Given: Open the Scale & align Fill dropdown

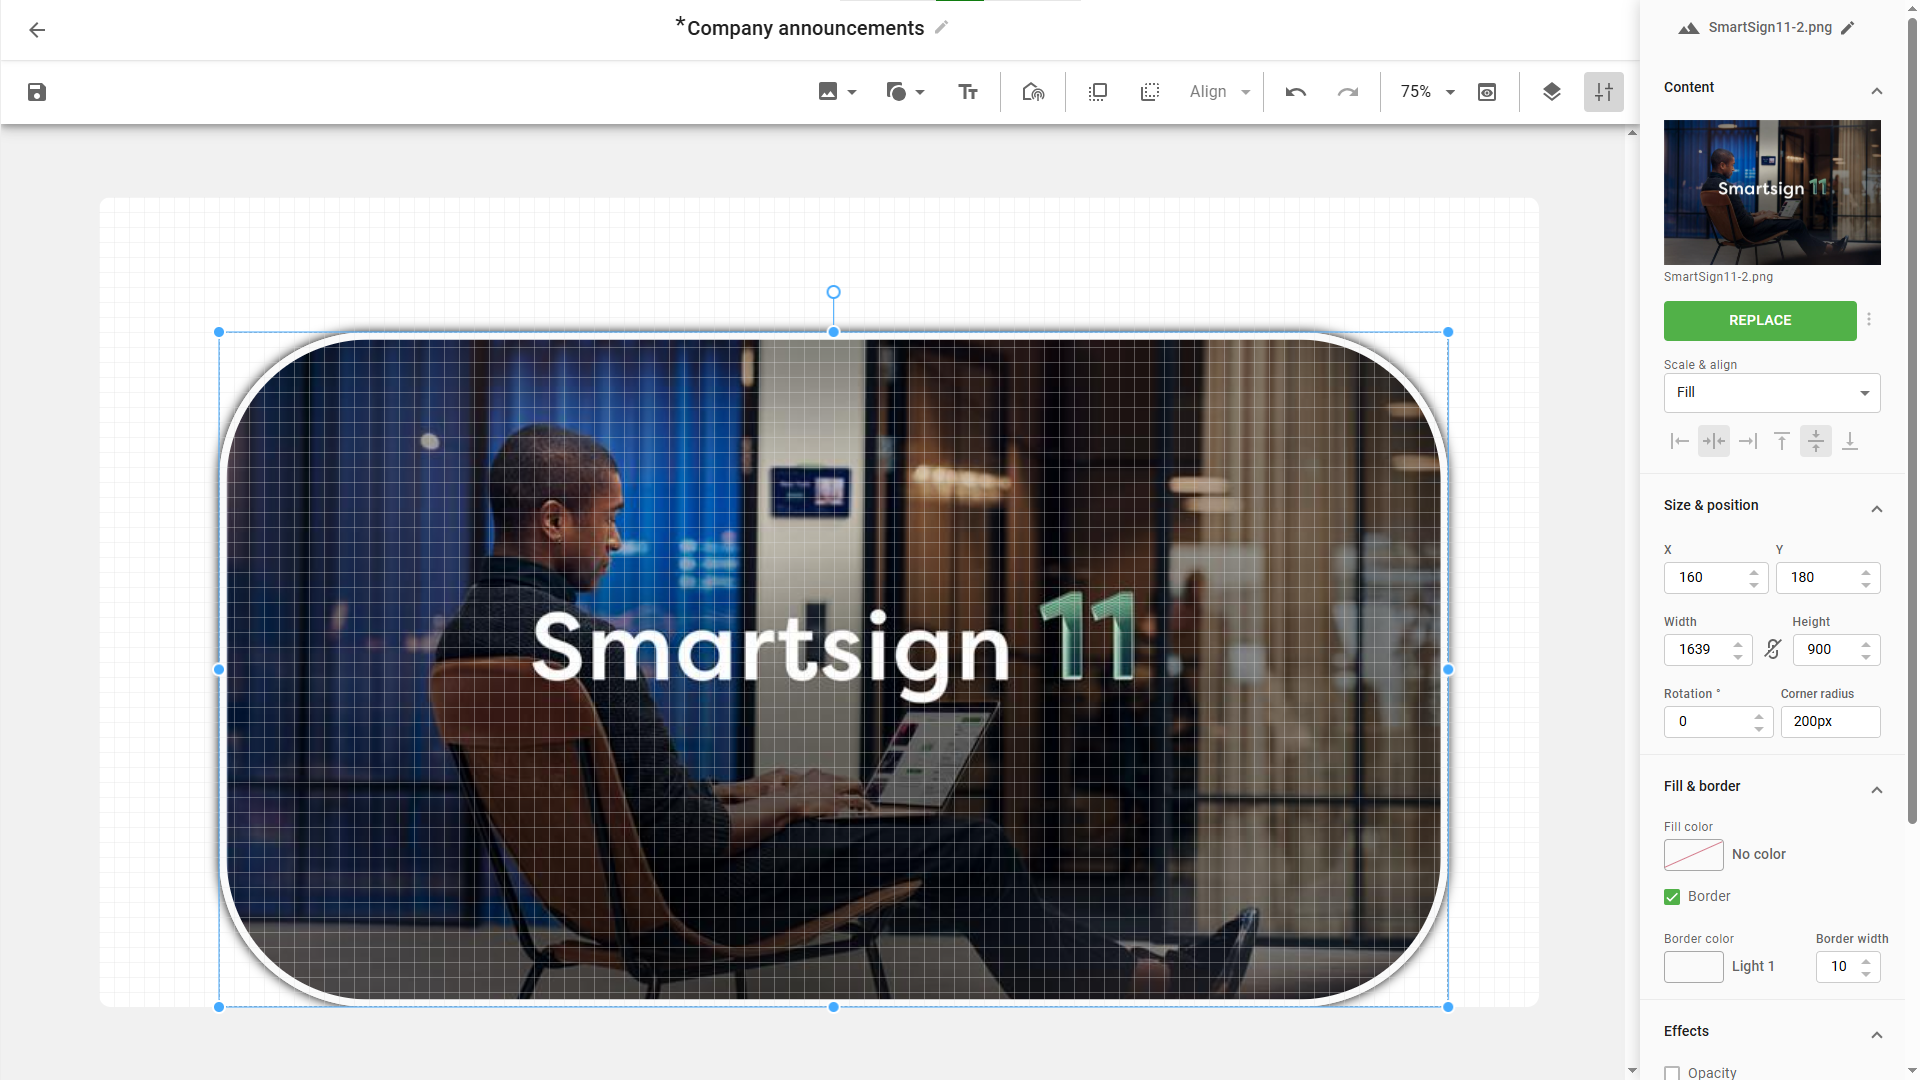Looking at the screenshot, I should pos(1771,393).
